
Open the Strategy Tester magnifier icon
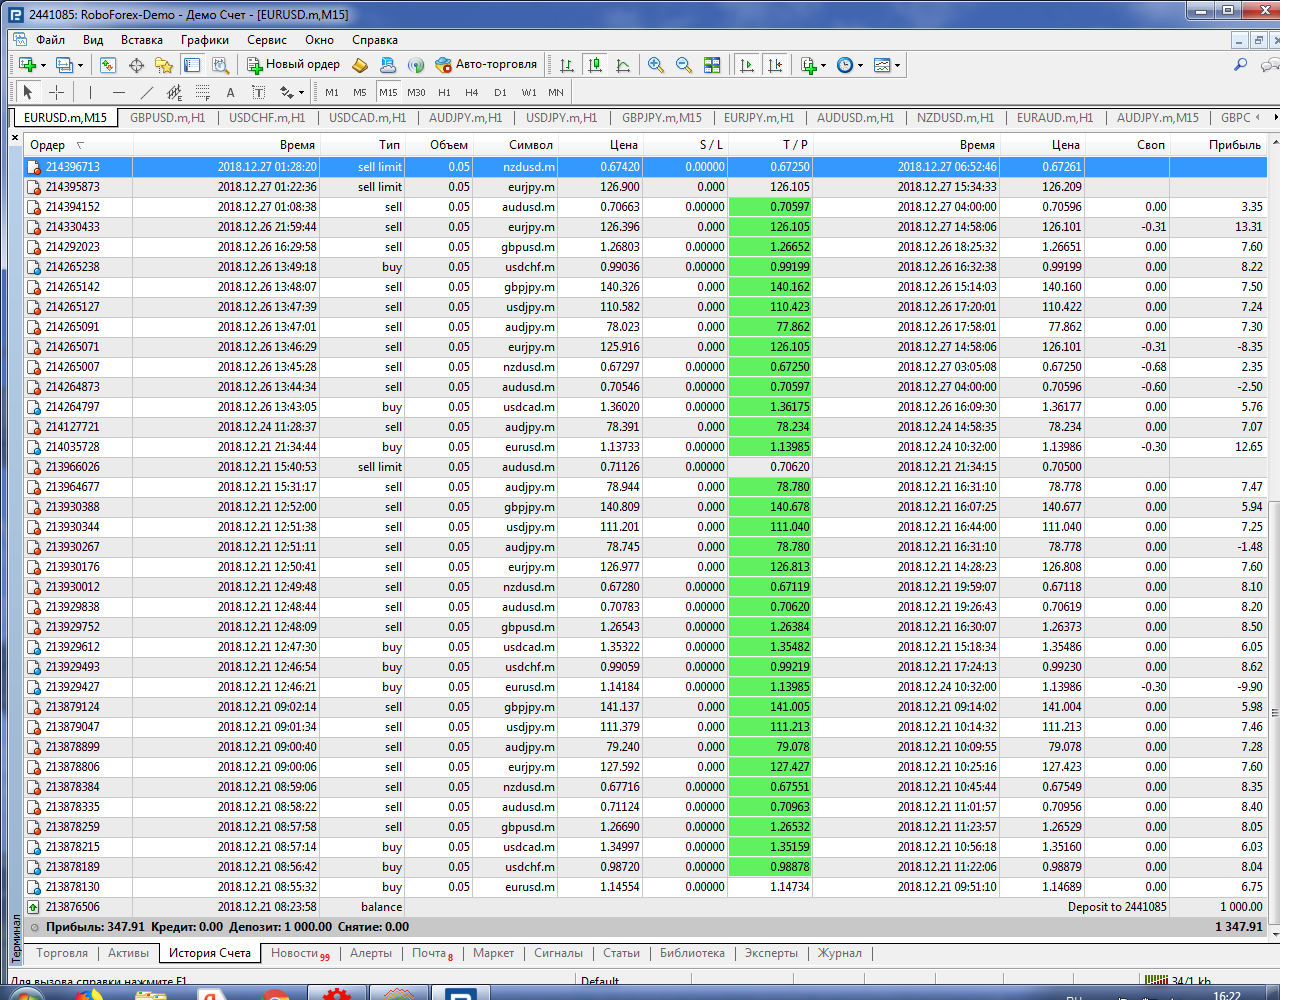point(222,65)
